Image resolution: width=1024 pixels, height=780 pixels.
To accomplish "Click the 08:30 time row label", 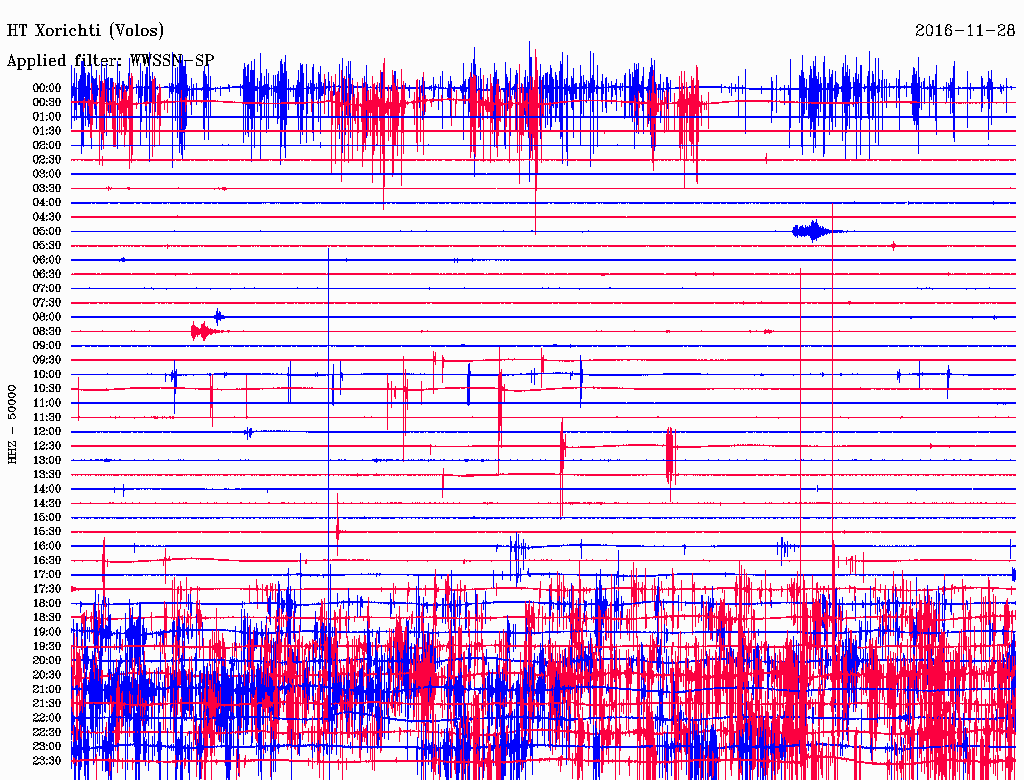I will click(47, 331).
